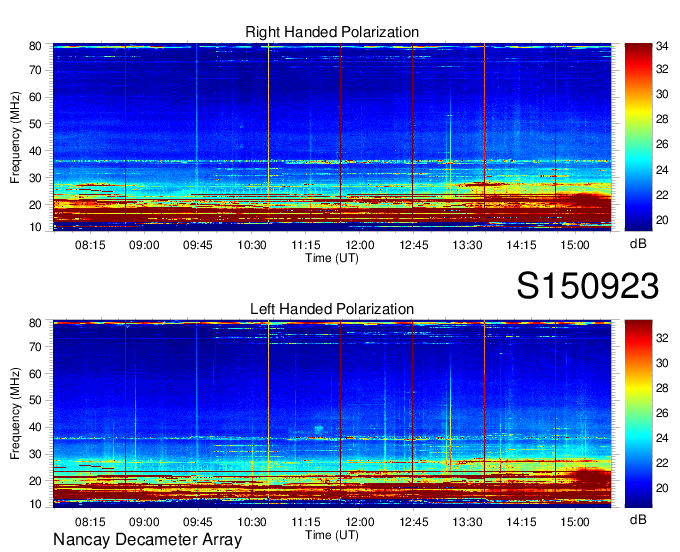This screenshot has height=552, width=680.
Task: Click 40 MHz tick on Right Handed plot
Action: (x=35, y=151)
